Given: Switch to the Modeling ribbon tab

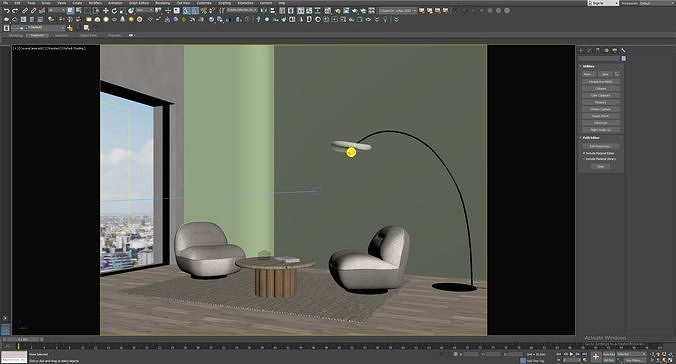Looking at the screenshot, I should (16, 35).
